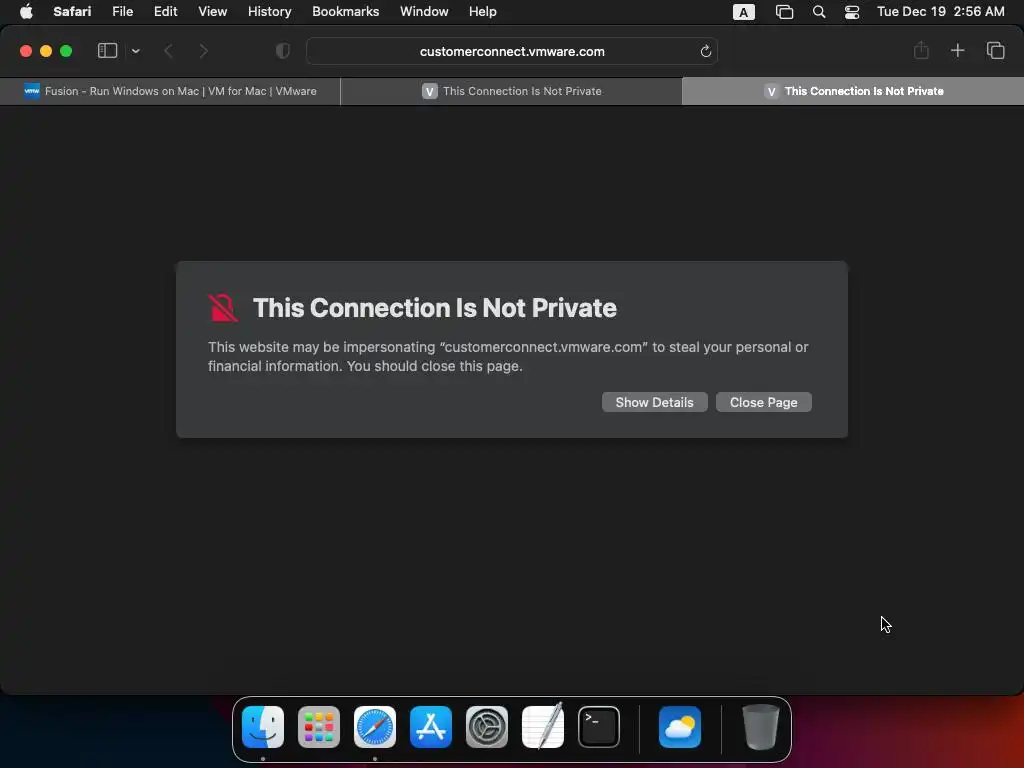Close the Safari window with red button
This screenshot has height=768, width=1024.
pos(25,51)
